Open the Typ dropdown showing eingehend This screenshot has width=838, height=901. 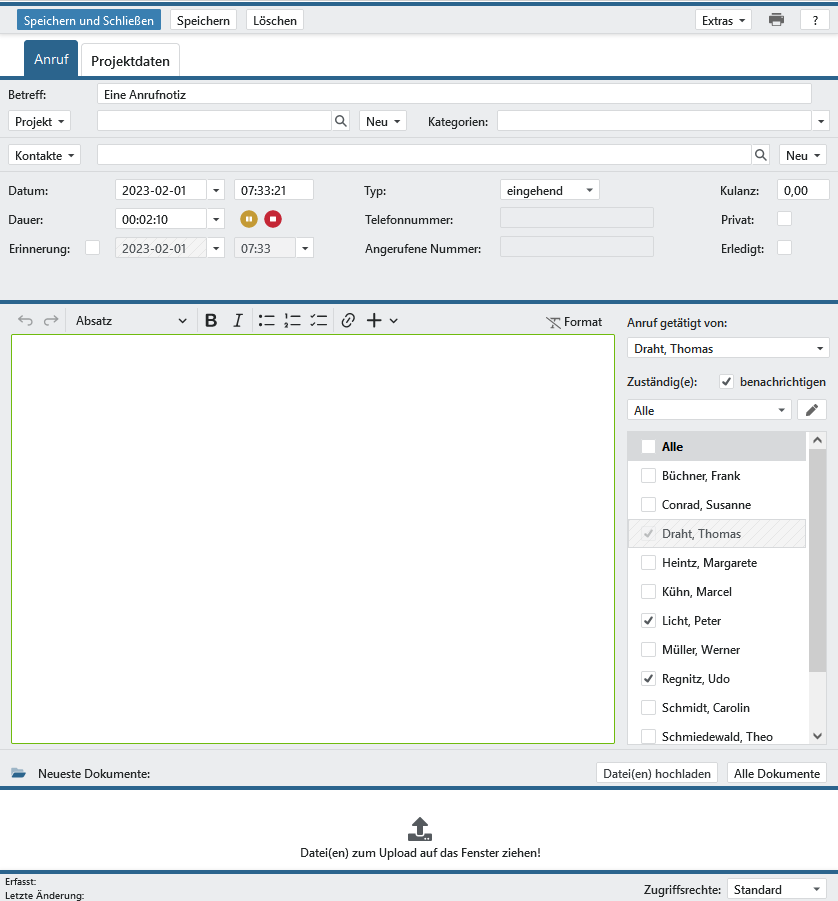549,190
